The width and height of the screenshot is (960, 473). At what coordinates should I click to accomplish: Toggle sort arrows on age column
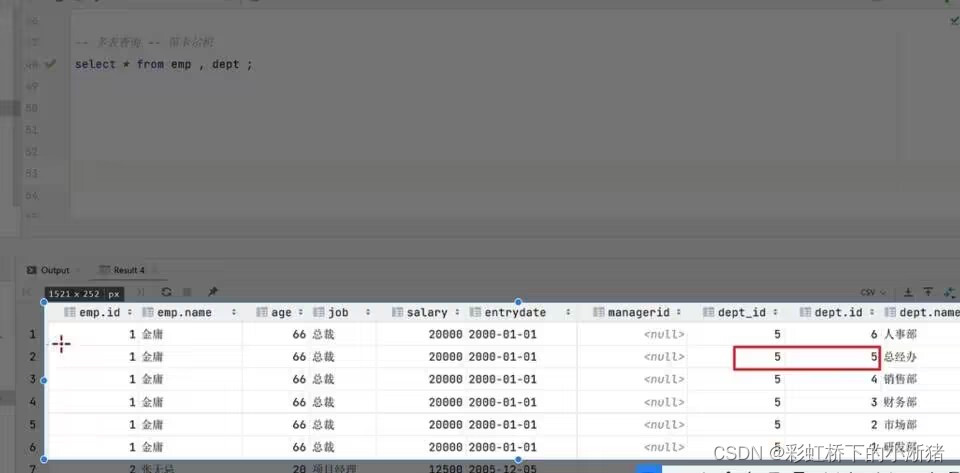pyautogui.click(x=301, y=313)
